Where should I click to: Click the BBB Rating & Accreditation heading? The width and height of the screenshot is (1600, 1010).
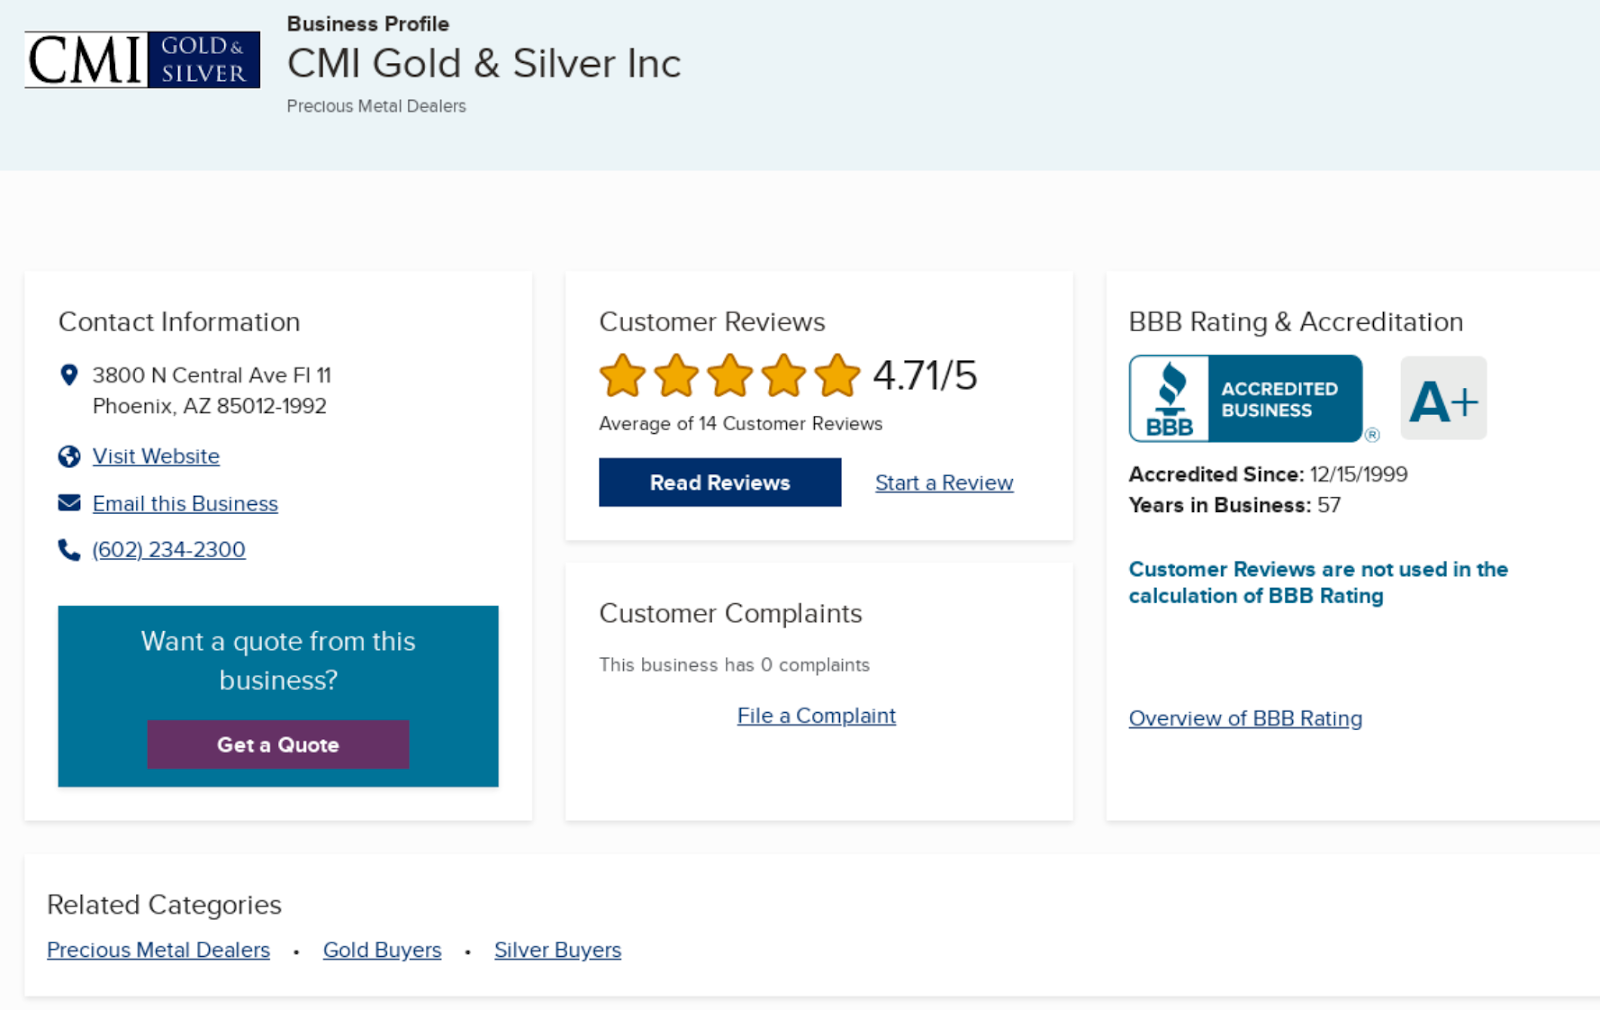1296,322
